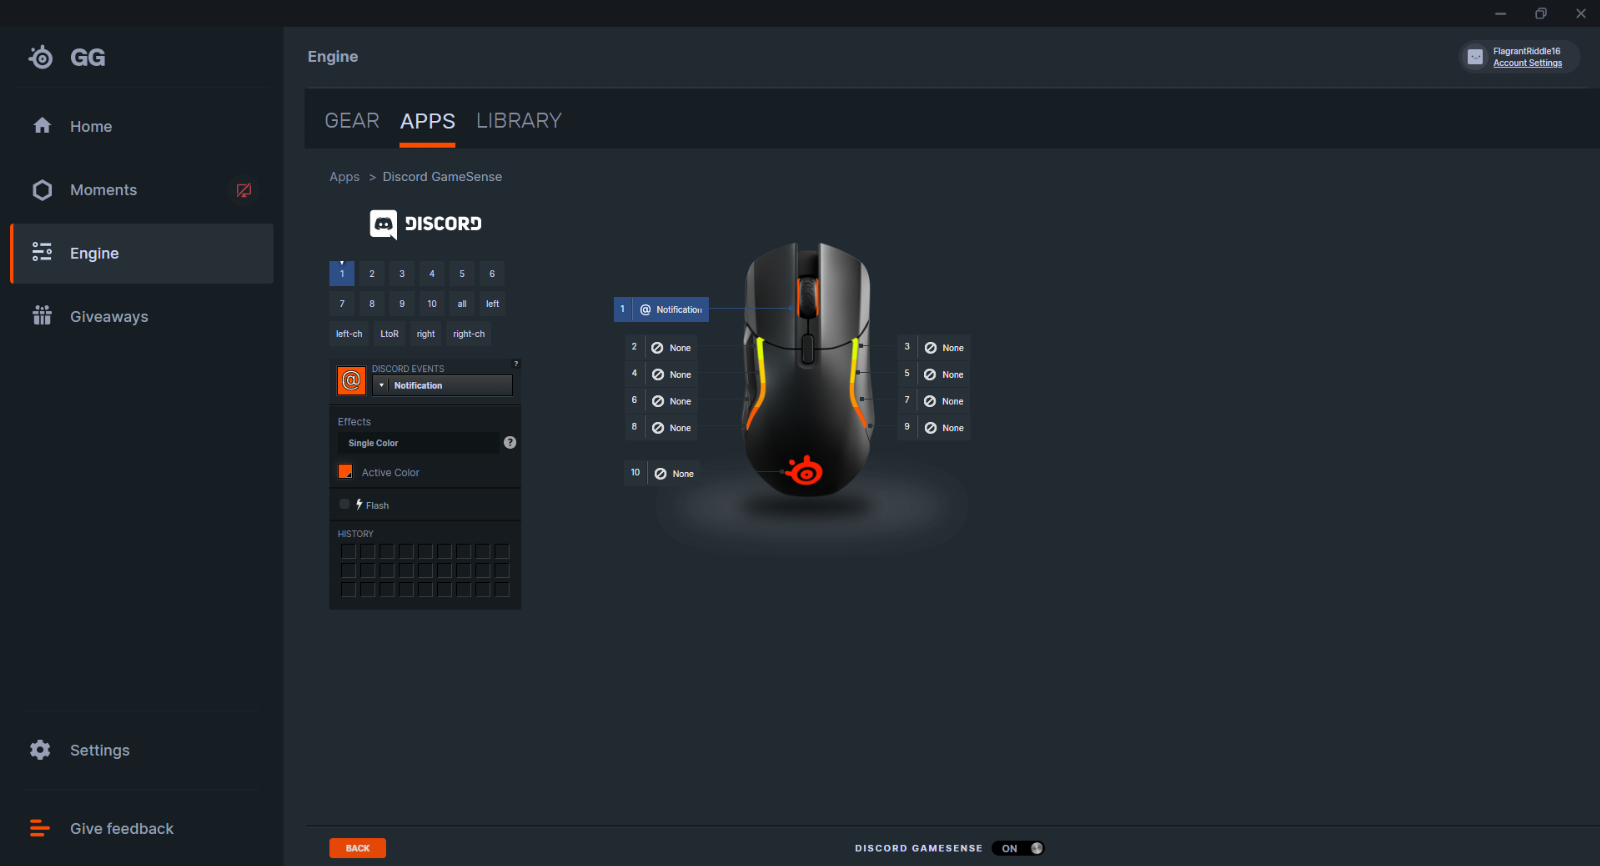Open the Effects help question mark
The width and height of the screenshot is (1600, 866).
coord(510,442)
